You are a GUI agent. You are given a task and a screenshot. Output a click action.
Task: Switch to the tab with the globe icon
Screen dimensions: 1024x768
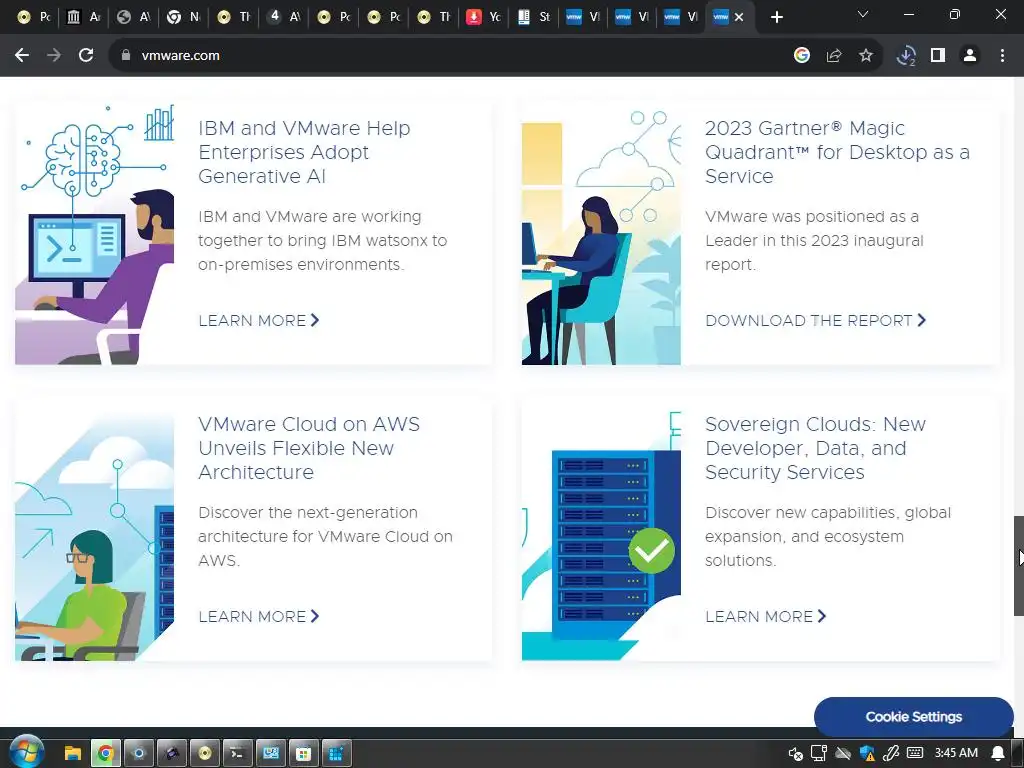point(134,17)
